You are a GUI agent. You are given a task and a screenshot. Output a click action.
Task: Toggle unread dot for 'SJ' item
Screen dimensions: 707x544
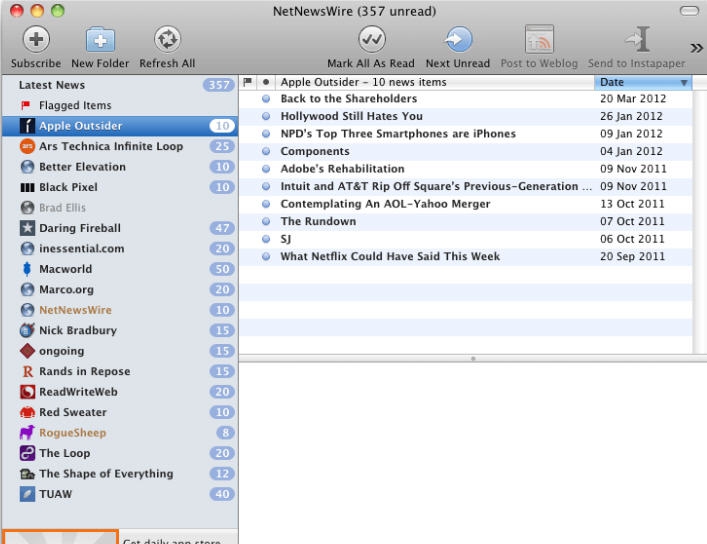[266, 239]
